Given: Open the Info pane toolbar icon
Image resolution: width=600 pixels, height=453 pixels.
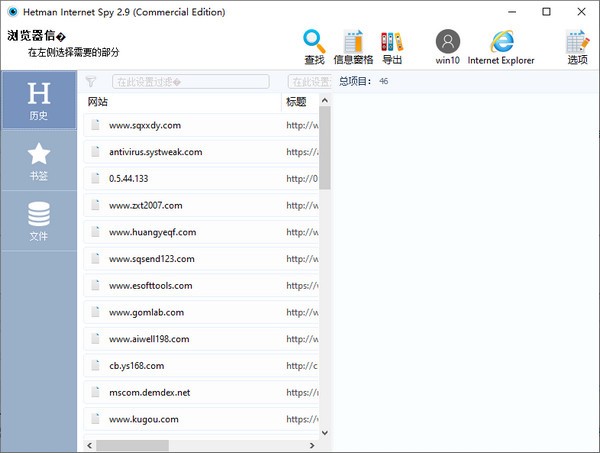Looking at the screenshot, I should coord(352,41).
